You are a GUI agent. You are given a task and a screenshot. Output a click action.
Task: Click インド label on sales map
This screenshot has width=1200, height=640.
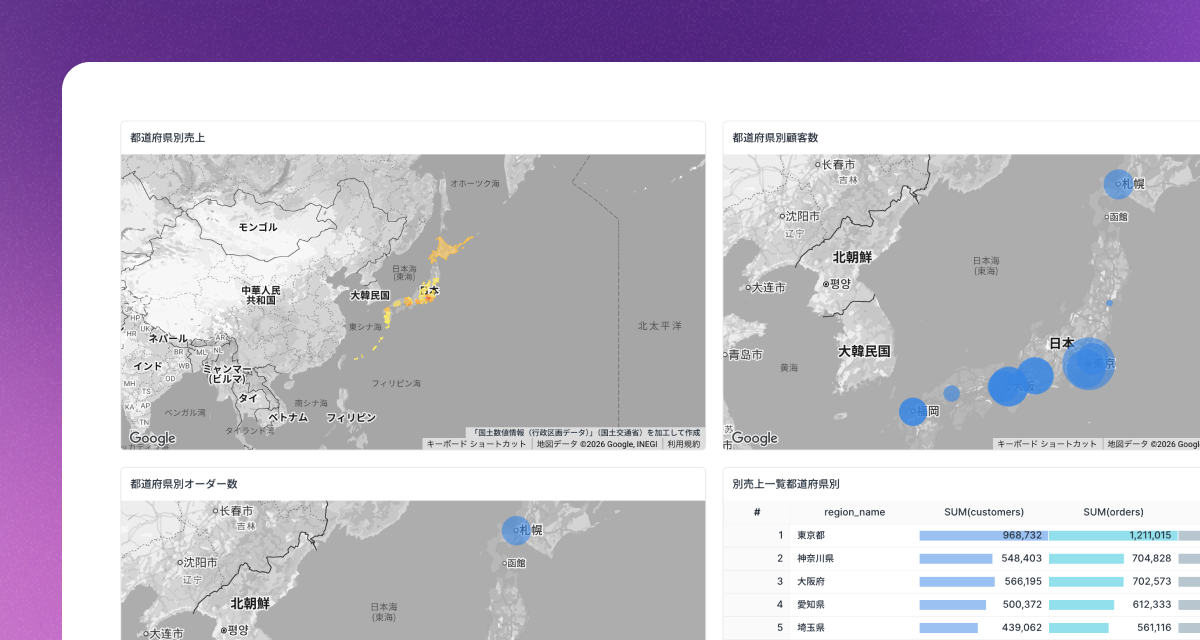148,366
